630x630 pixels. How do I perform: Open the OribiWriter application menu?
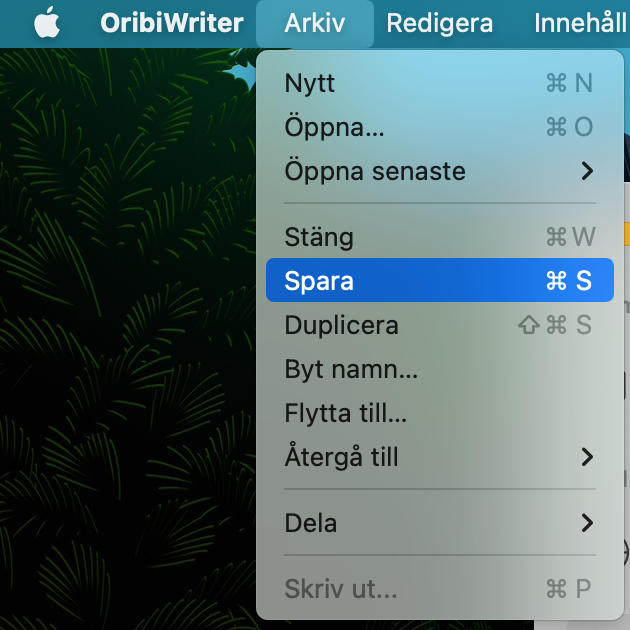pos(172,23)
